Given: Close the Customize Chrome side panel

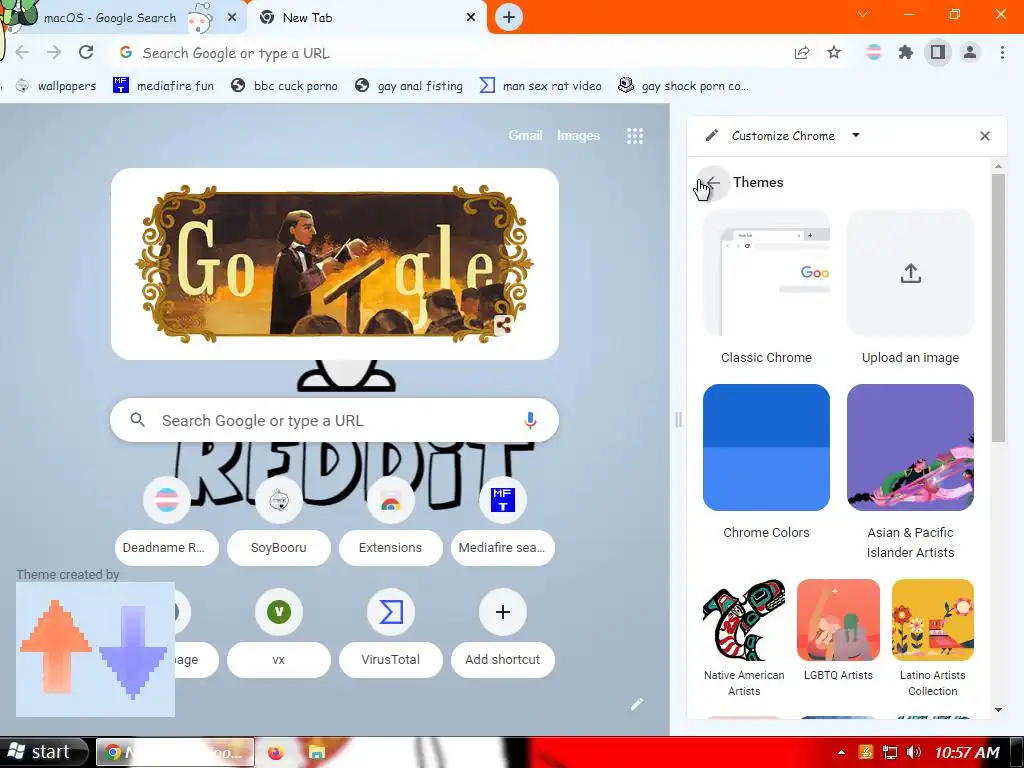Looking at the screenshot, I should point(985,136).
